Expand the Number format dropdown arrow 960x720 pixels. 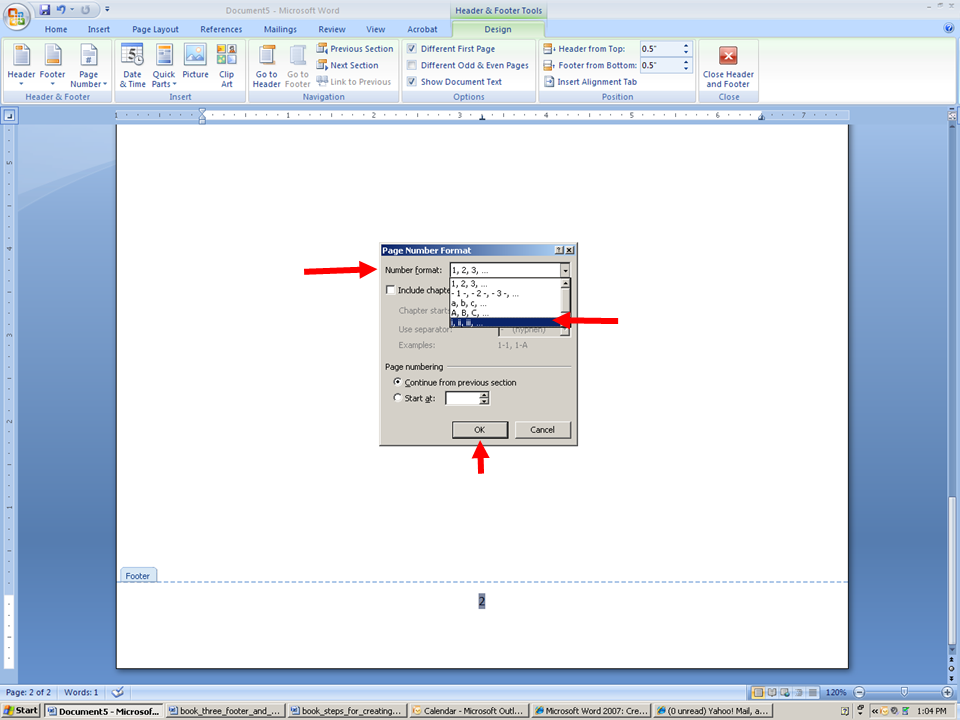(x=564, y=270)
